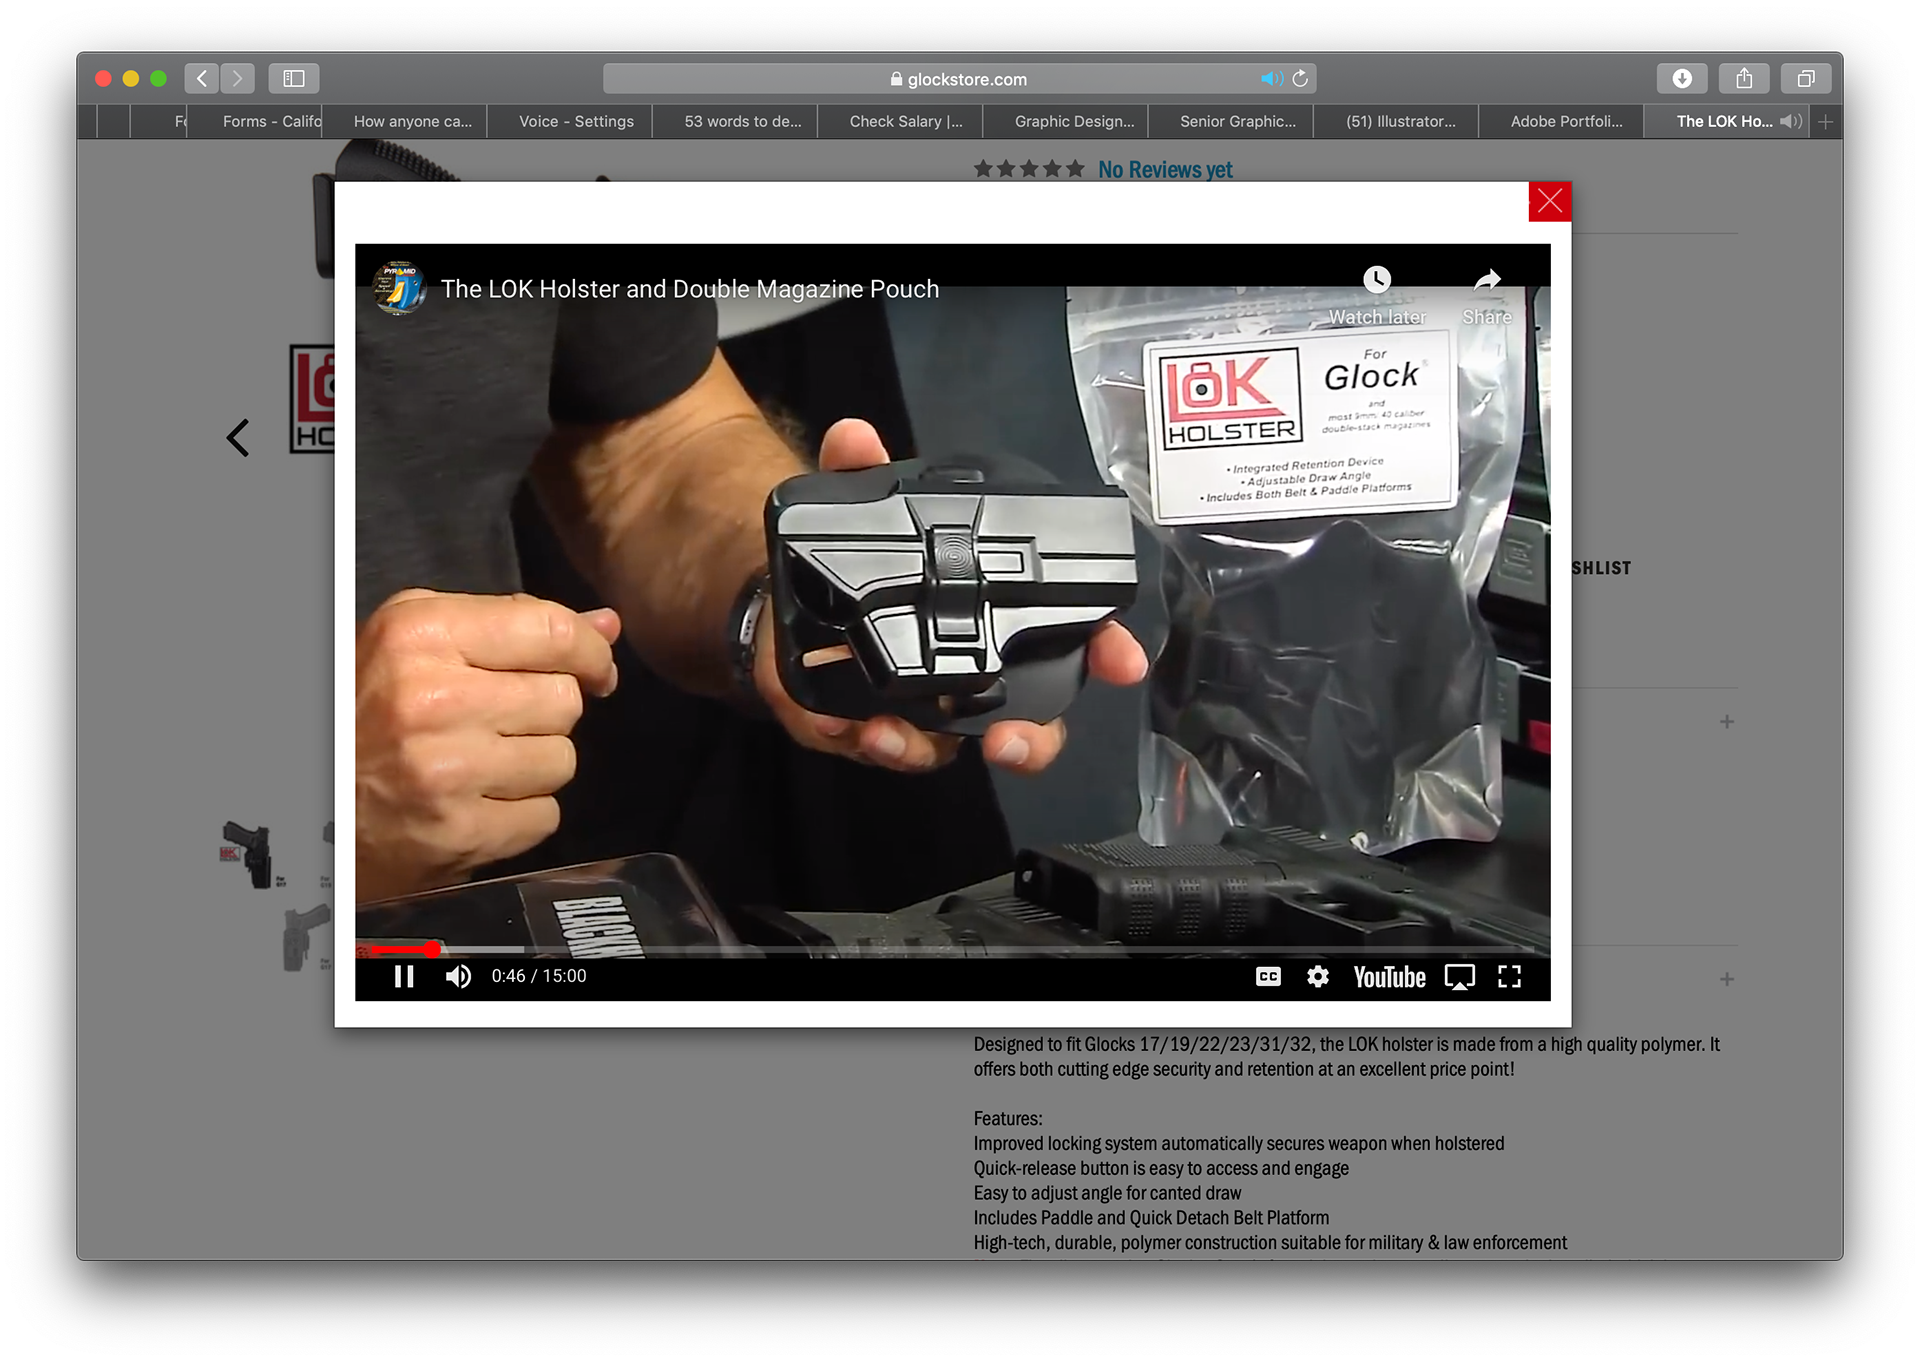Click Watch later clock icon

[1377, 280]
